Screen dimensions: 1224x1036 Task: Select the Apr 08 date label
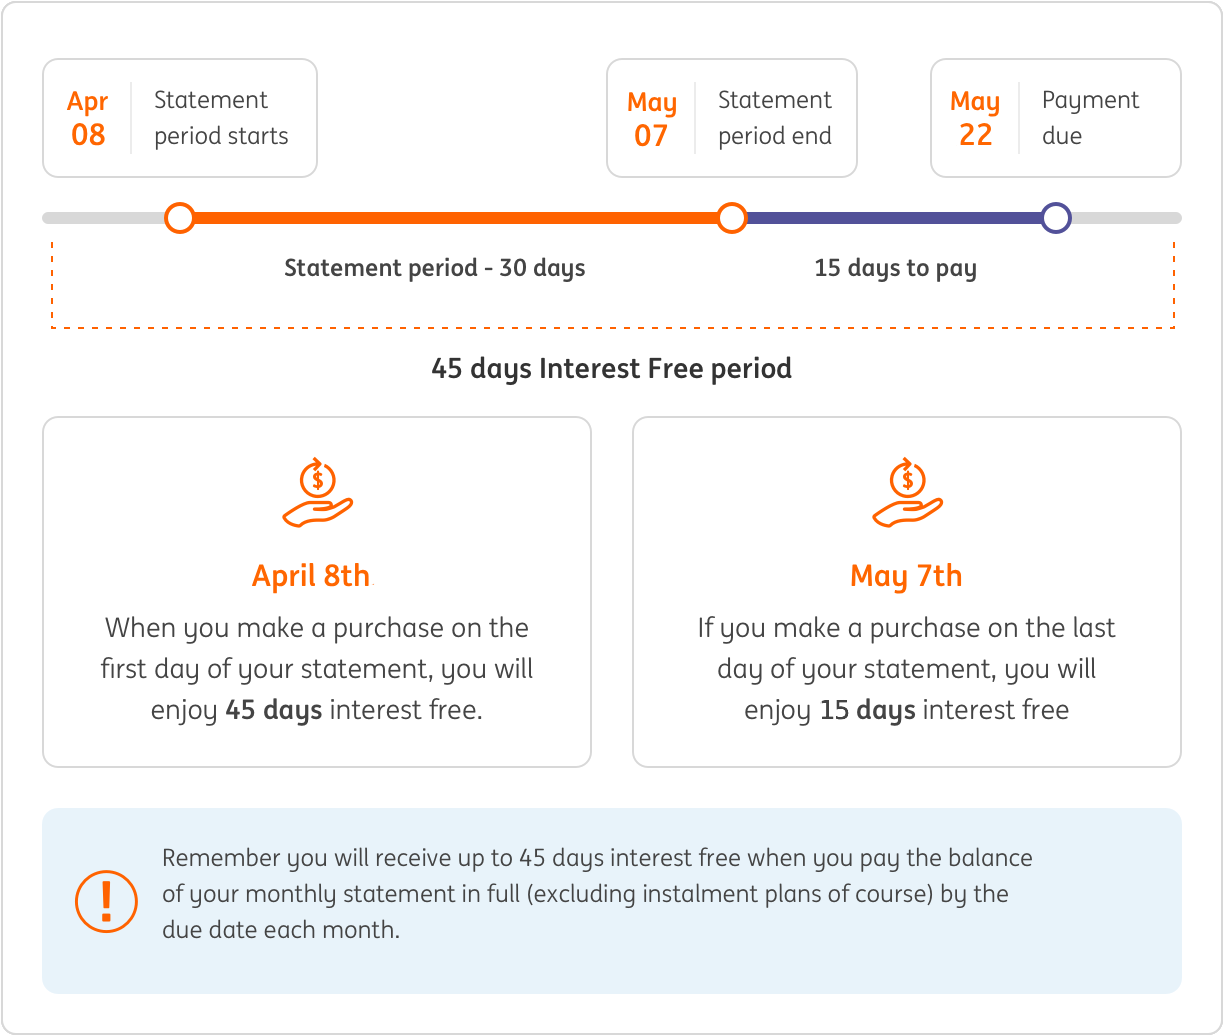click(x=88, y=118)
